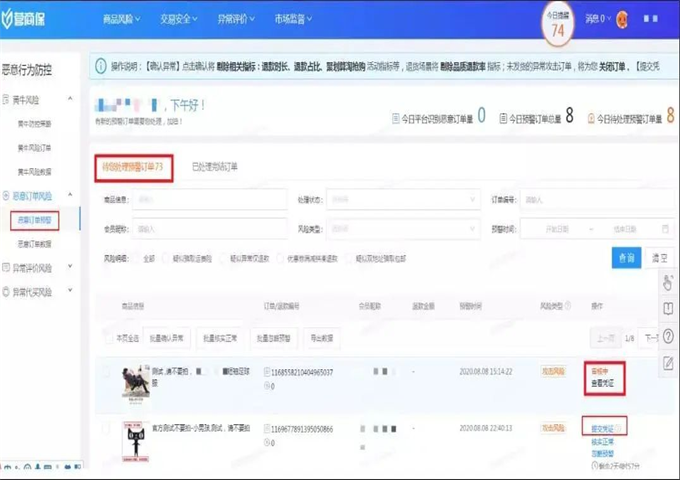Click the book guide floating icon
The height and width of the screenshot is (480, 680).
point(668,308)
